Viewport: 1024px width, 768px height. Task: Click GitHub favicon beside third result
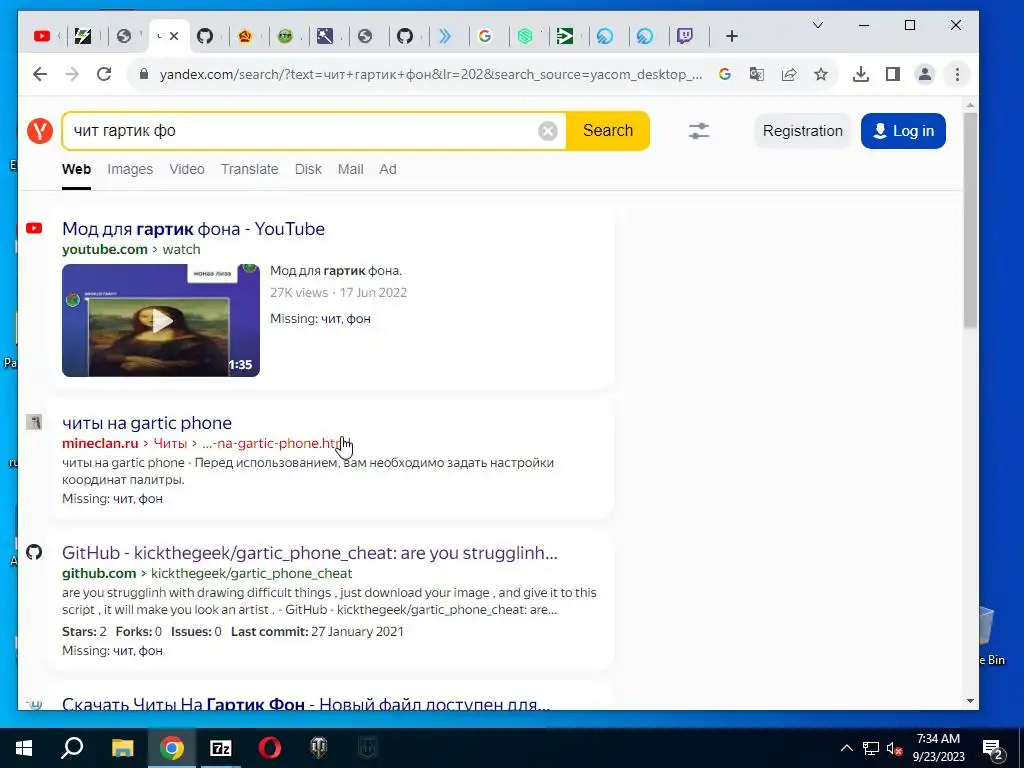pos(34,552)
